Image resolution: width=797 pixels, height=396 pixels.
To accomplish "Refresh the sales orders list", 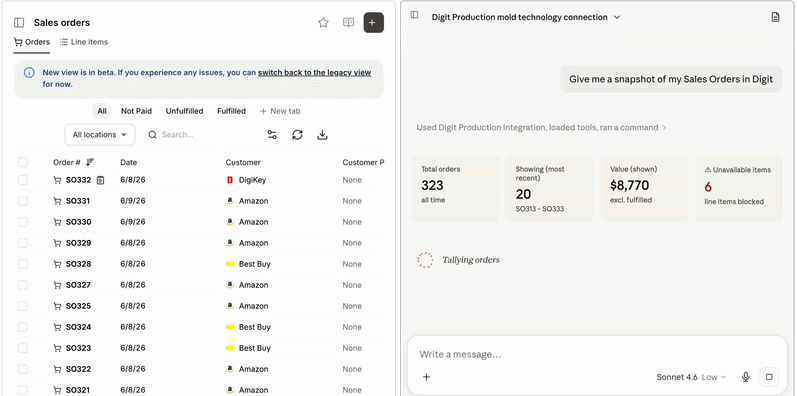I will 297,135.
